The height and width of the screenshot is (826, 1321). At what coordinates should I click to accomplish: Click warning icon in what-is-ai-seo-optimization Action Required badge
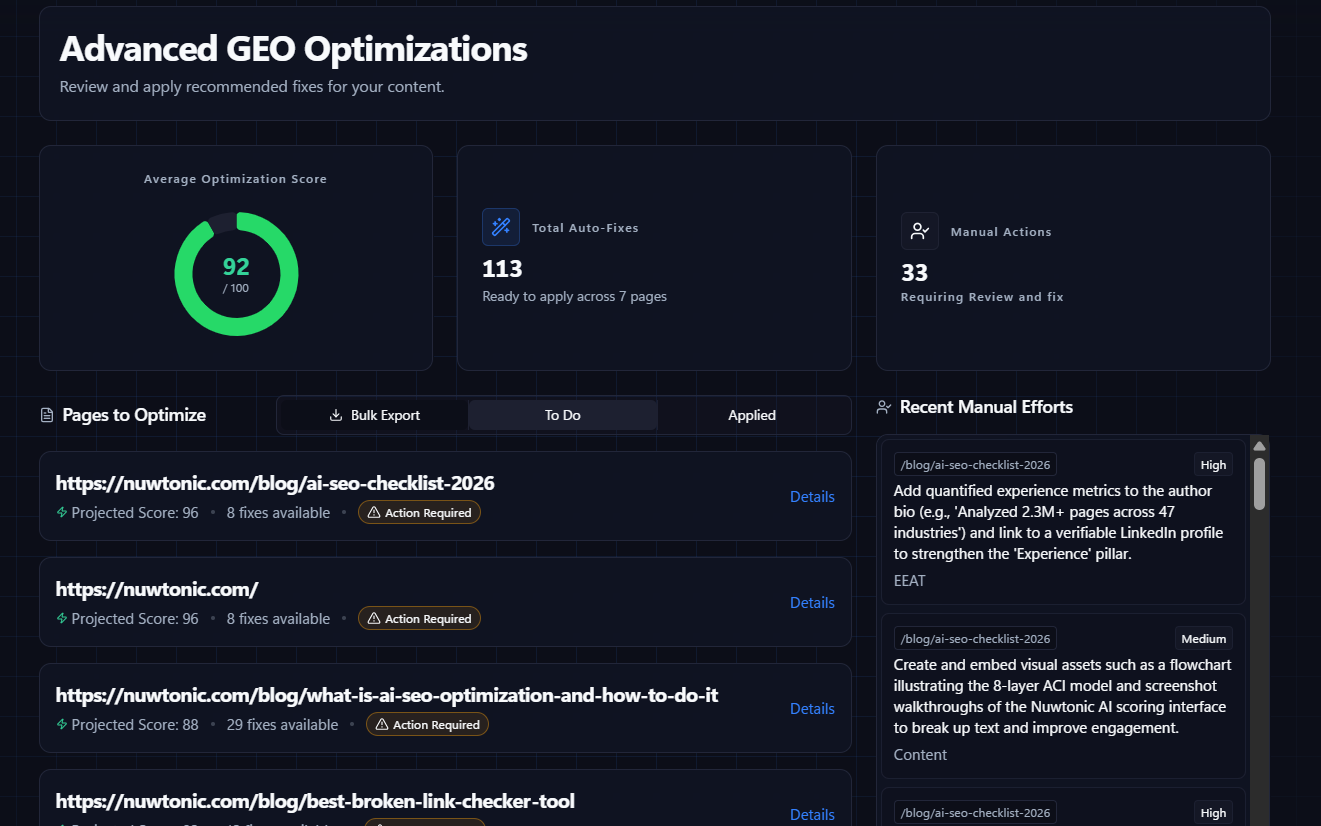point(382,724)
